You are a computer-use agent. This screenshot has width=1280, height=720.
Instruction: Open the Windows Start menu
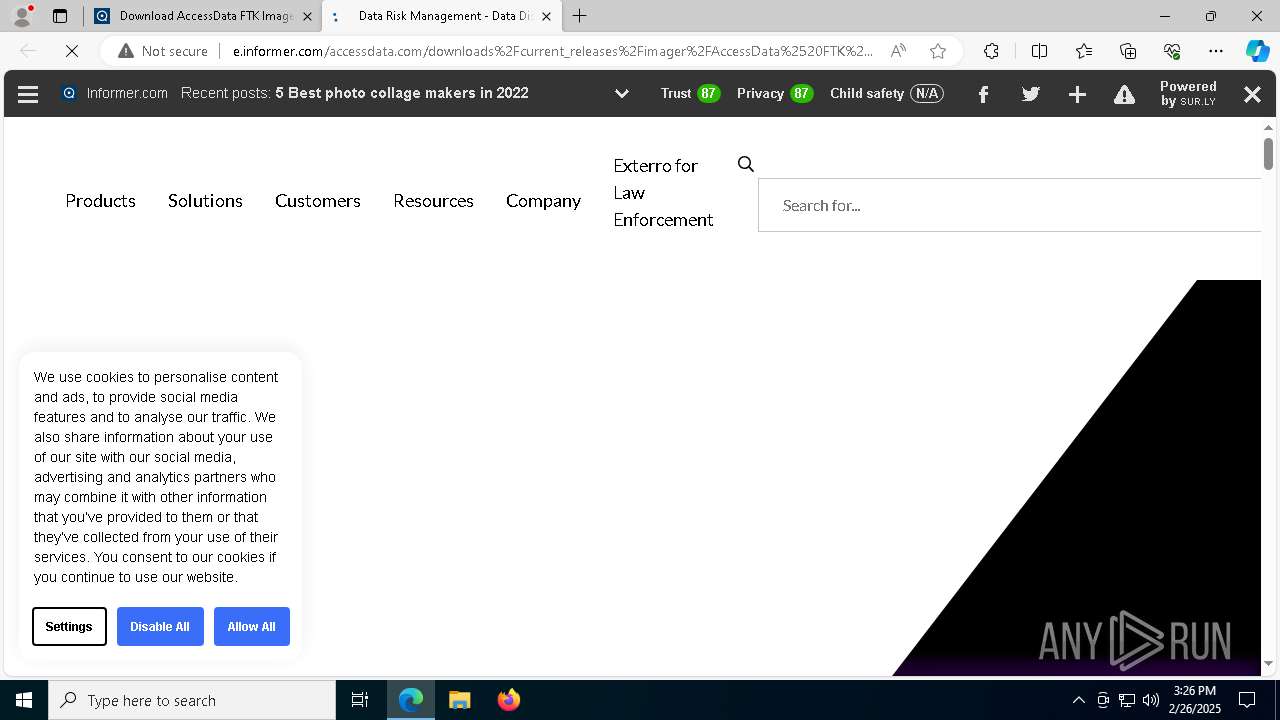click(24, 700)
